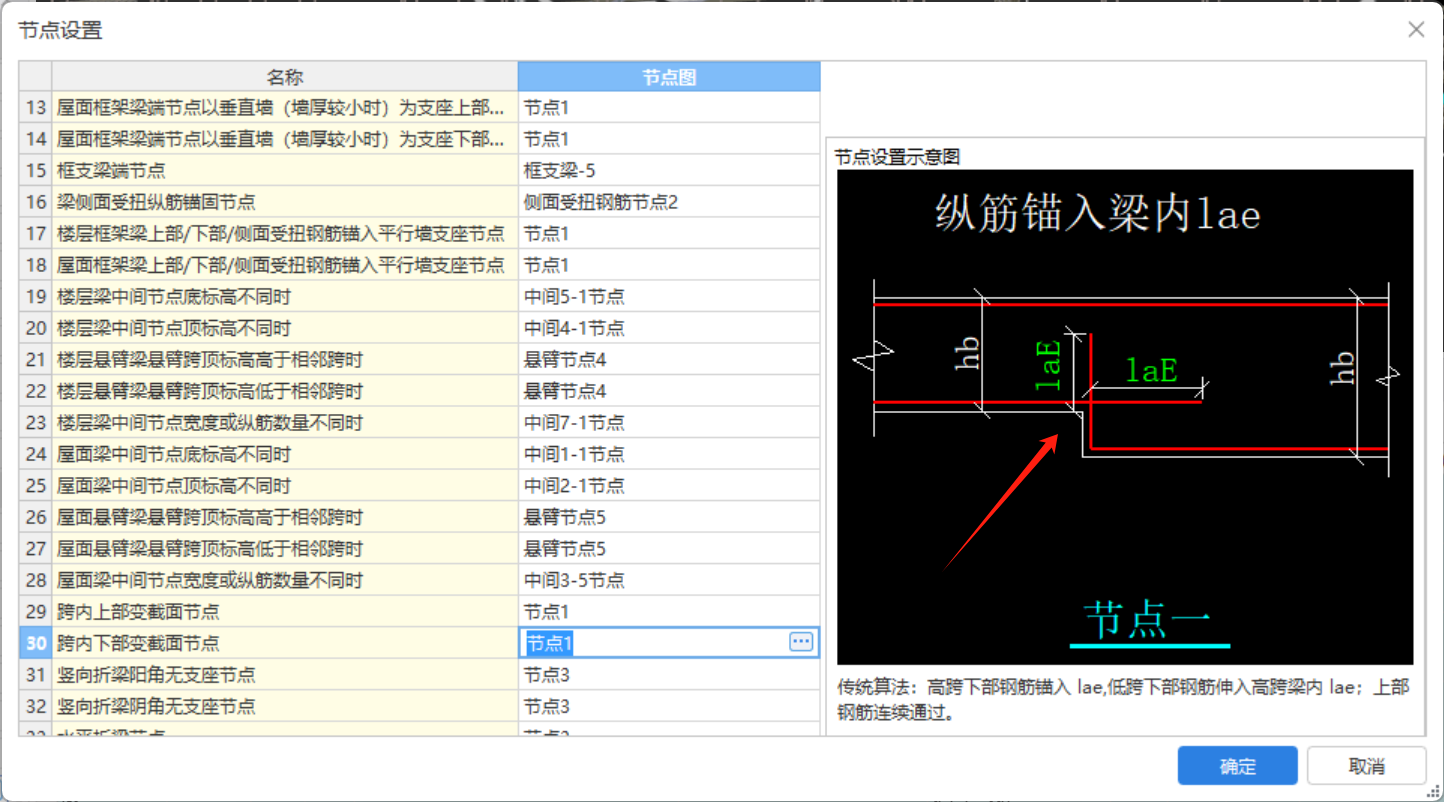This screenshot has width=1444, height=802.
Task: Select row 20 楼层梁中间节点顶标高不同时
Action: 285,328
